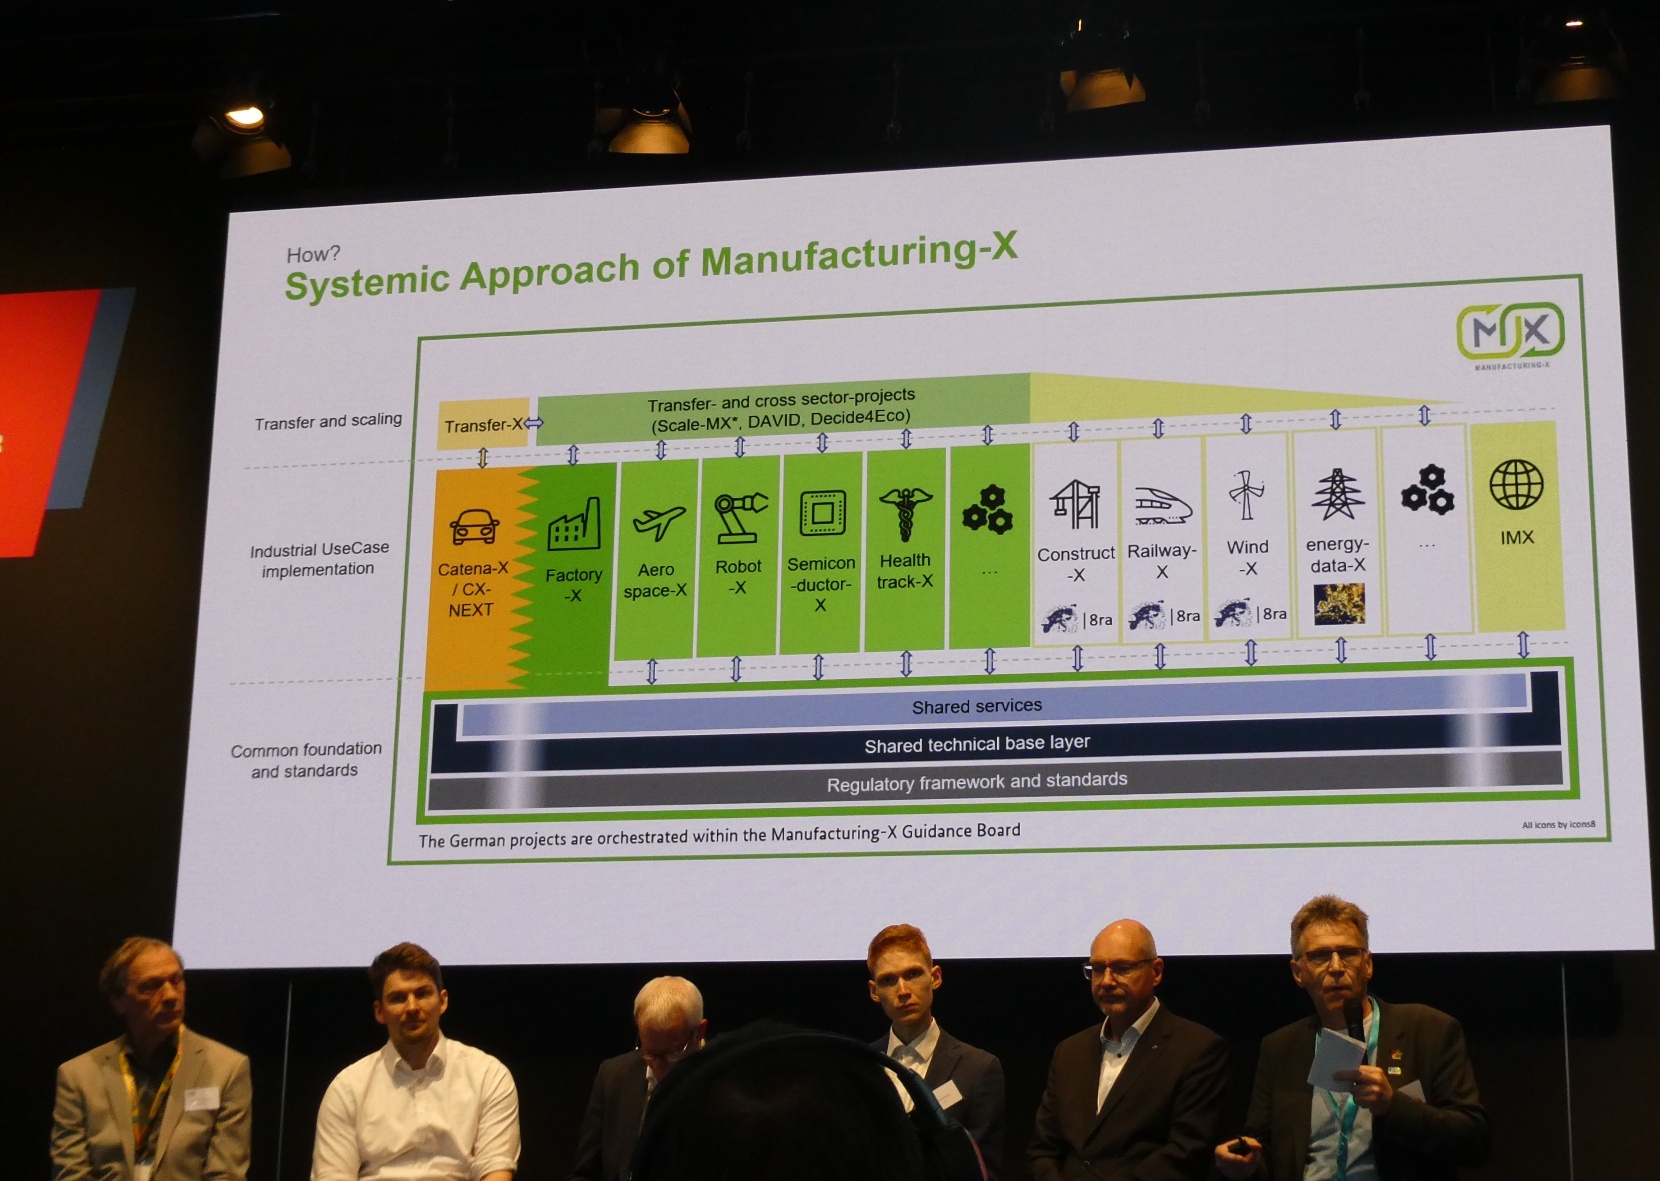Click the Construct-X label
Screen dimensions: 1660x1181
pyautogui.click(x=1076, y=564)
